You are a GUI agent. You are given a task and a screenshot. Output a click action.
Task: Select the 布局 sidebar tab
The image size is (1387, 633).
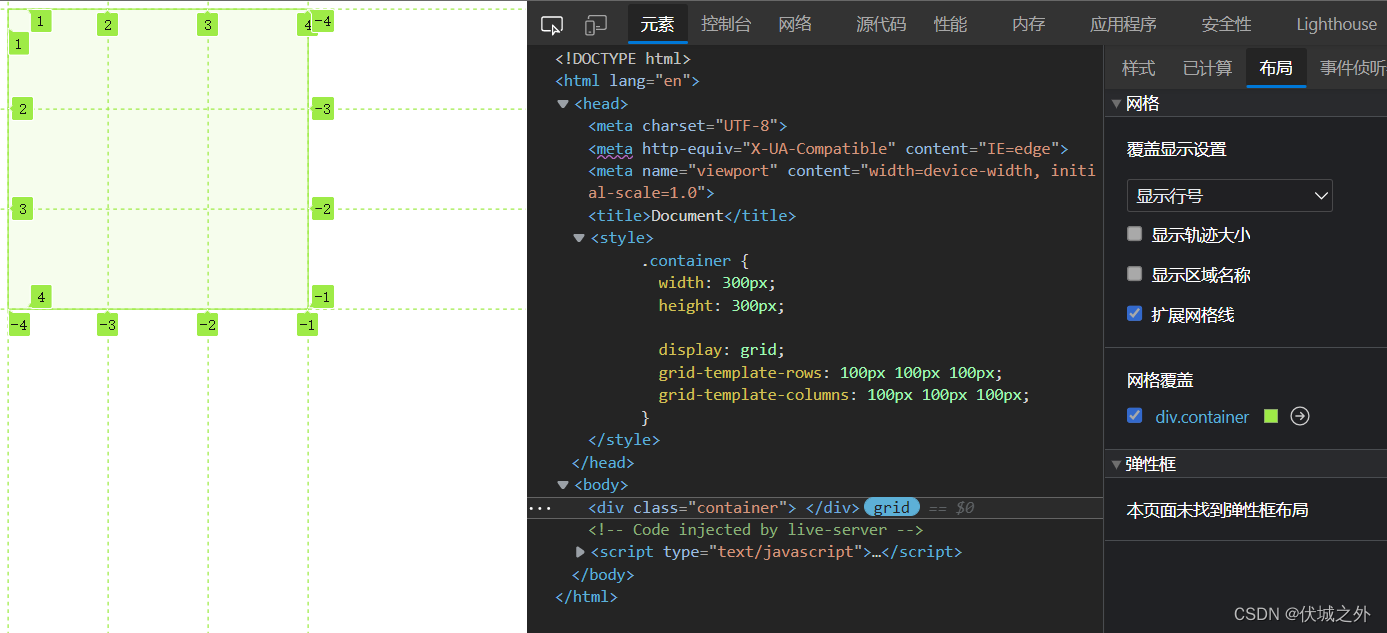[1276, 68]
